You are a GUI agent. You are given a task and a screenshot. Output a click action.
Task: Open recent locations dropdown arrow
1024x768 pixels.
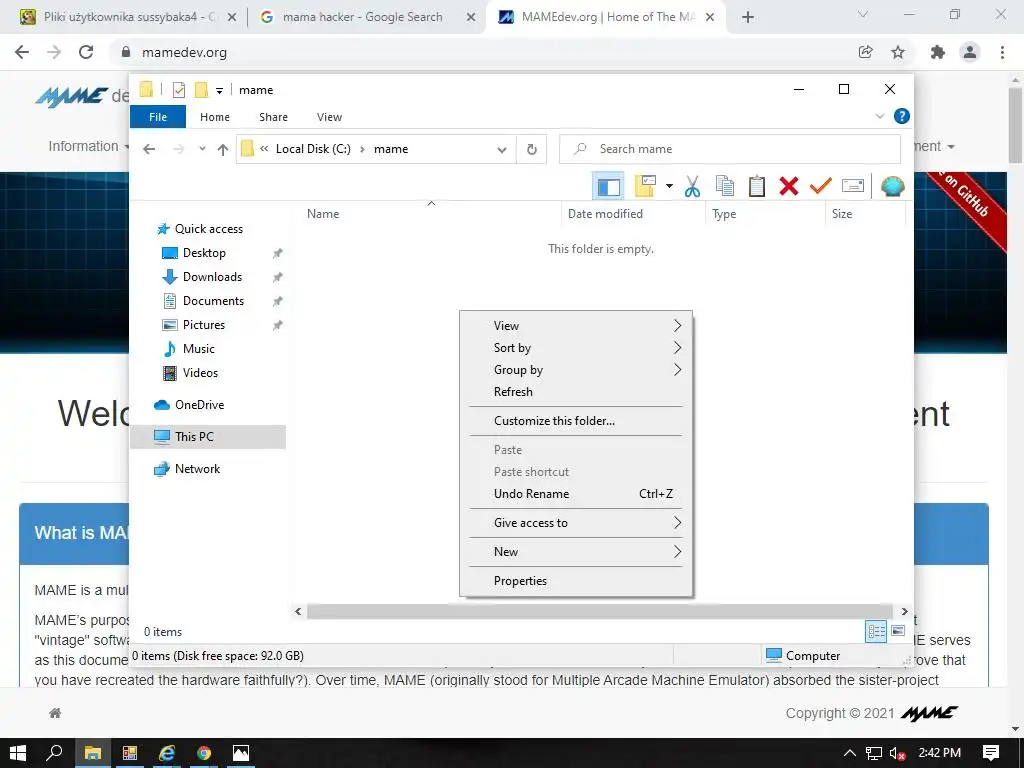(x=202, y=149)
